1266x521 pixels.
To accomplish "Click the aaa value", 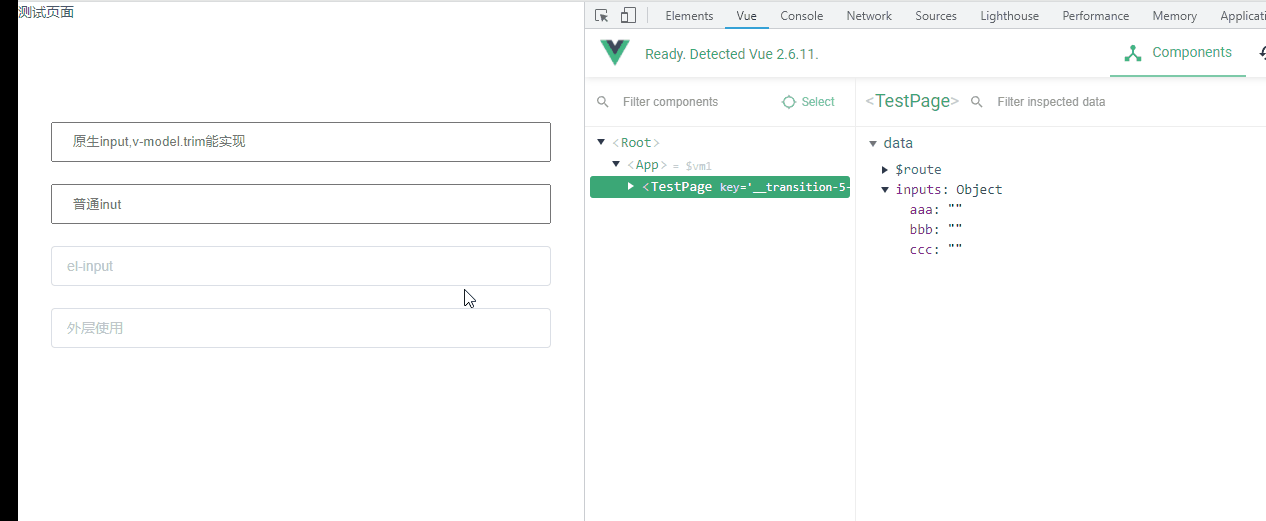I will (955, 210).
